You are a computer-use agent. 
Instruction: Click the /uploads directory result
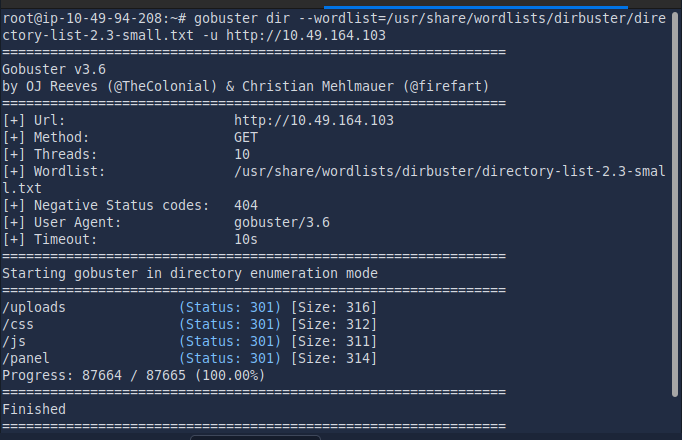tap(35, 307)
